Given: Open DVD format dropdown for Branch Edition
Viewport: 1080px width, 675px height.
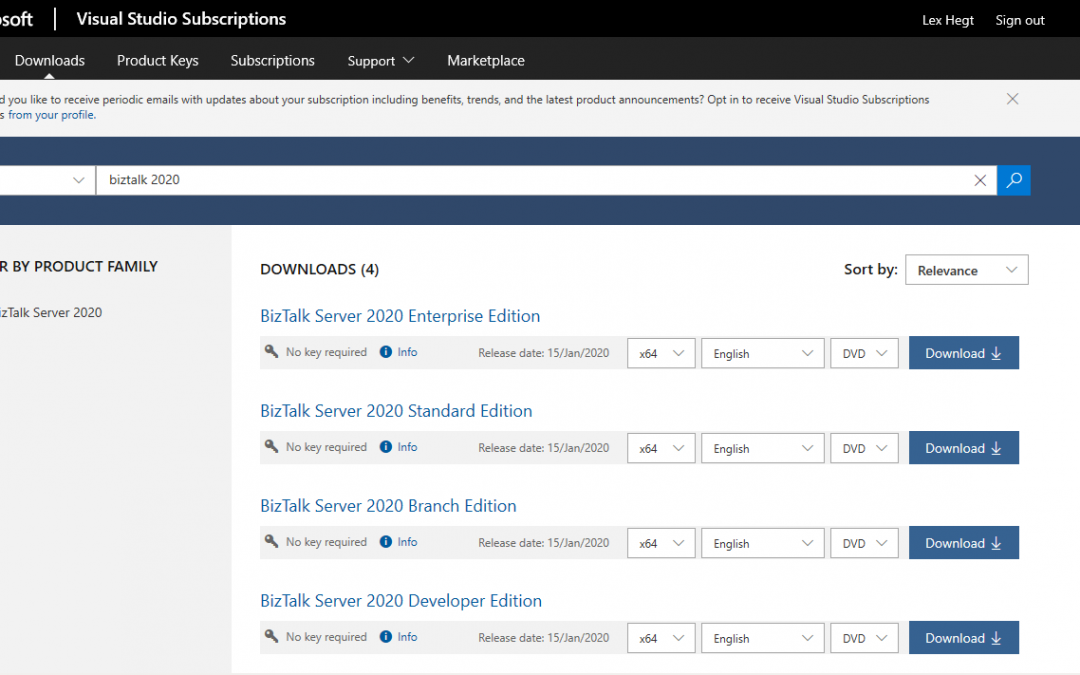Looking at the screenshot, I should coord(864,543).
